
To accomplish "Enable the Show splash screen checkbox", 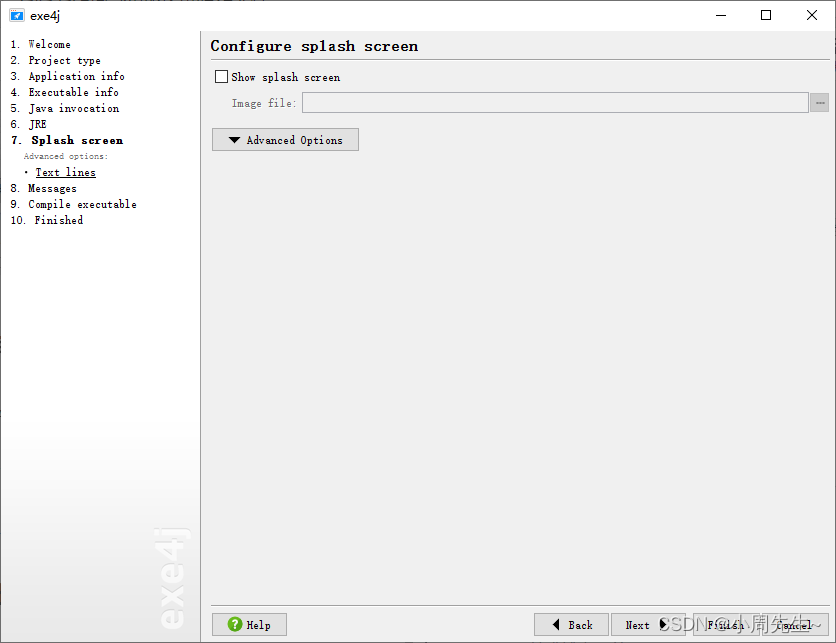I will click(x=221, y=77).
